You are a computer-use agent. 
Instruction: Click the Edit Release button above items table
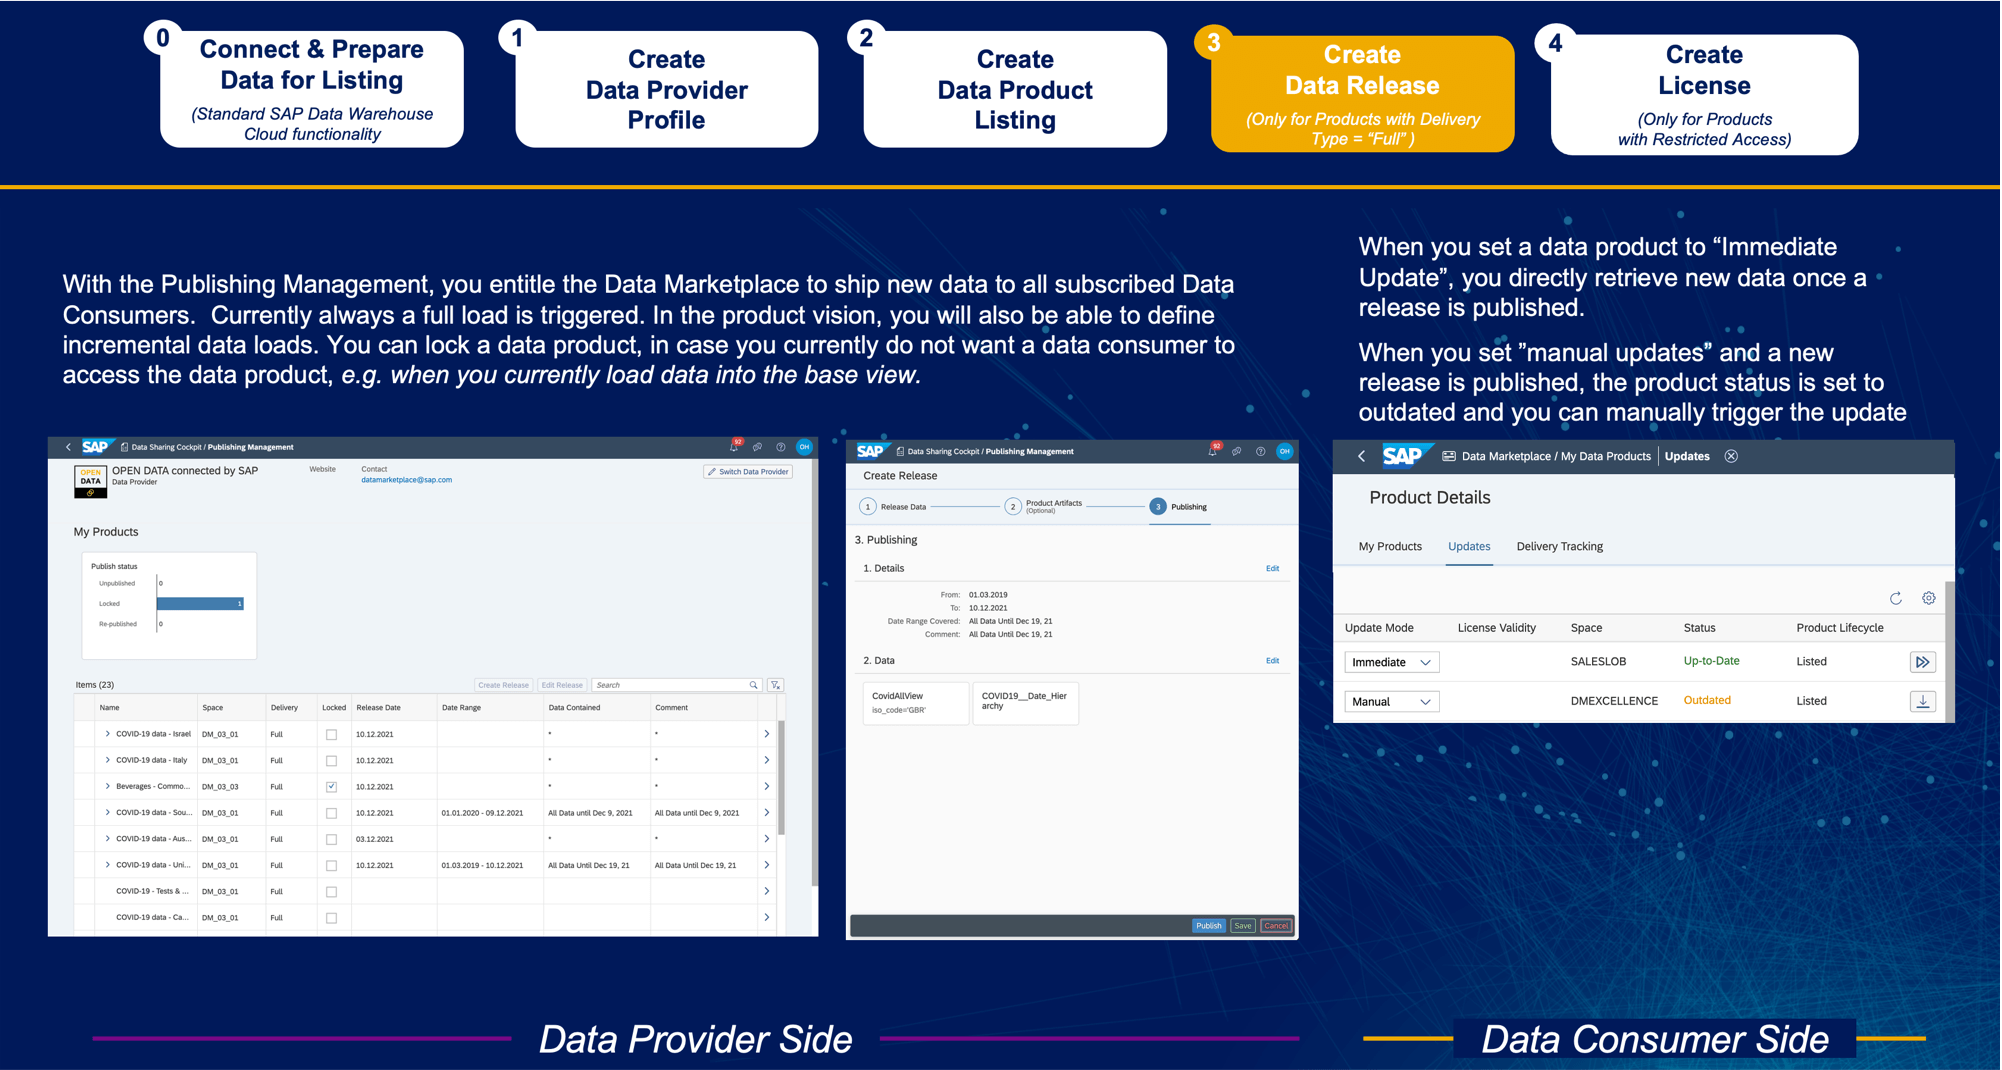(562, 685)
